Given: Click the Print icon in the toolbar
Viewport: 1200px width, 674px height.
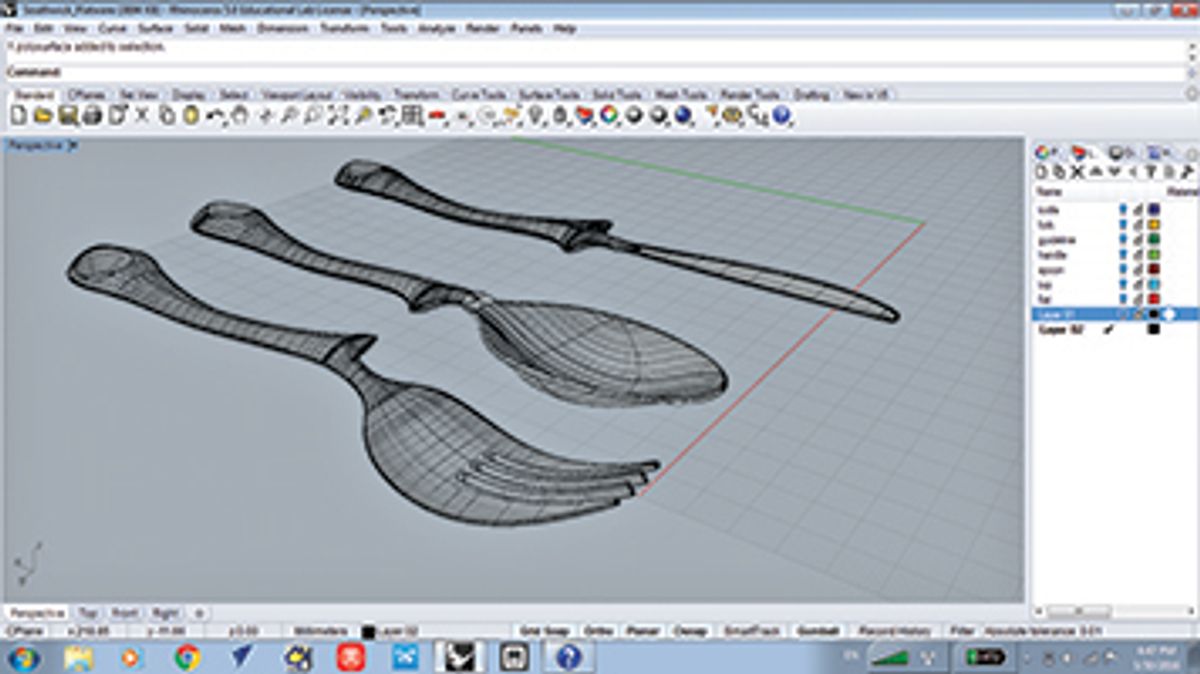Looking at the screenshot, I should (x=92, y=116).
